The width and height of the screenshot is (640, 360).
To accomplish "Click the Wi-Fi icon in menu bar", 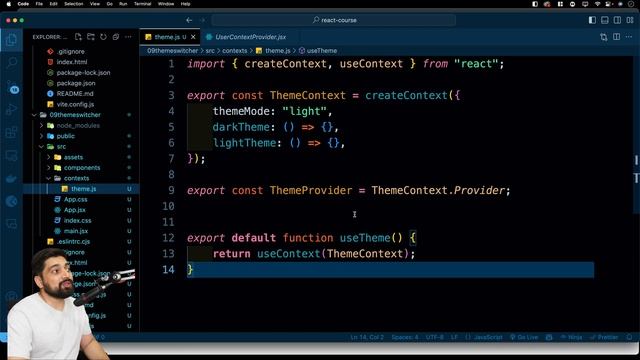I will [598, 4].
